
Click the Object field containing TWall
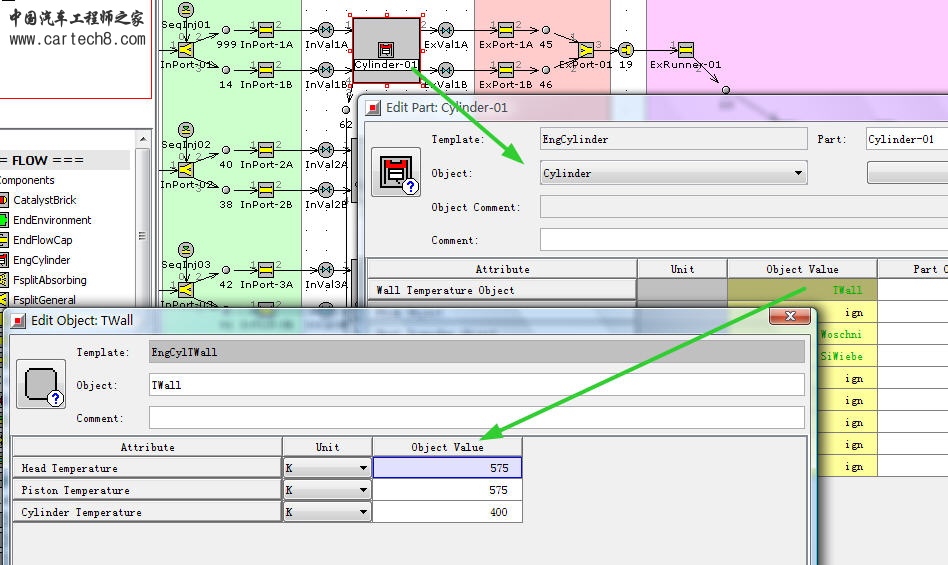coord(476,385)
